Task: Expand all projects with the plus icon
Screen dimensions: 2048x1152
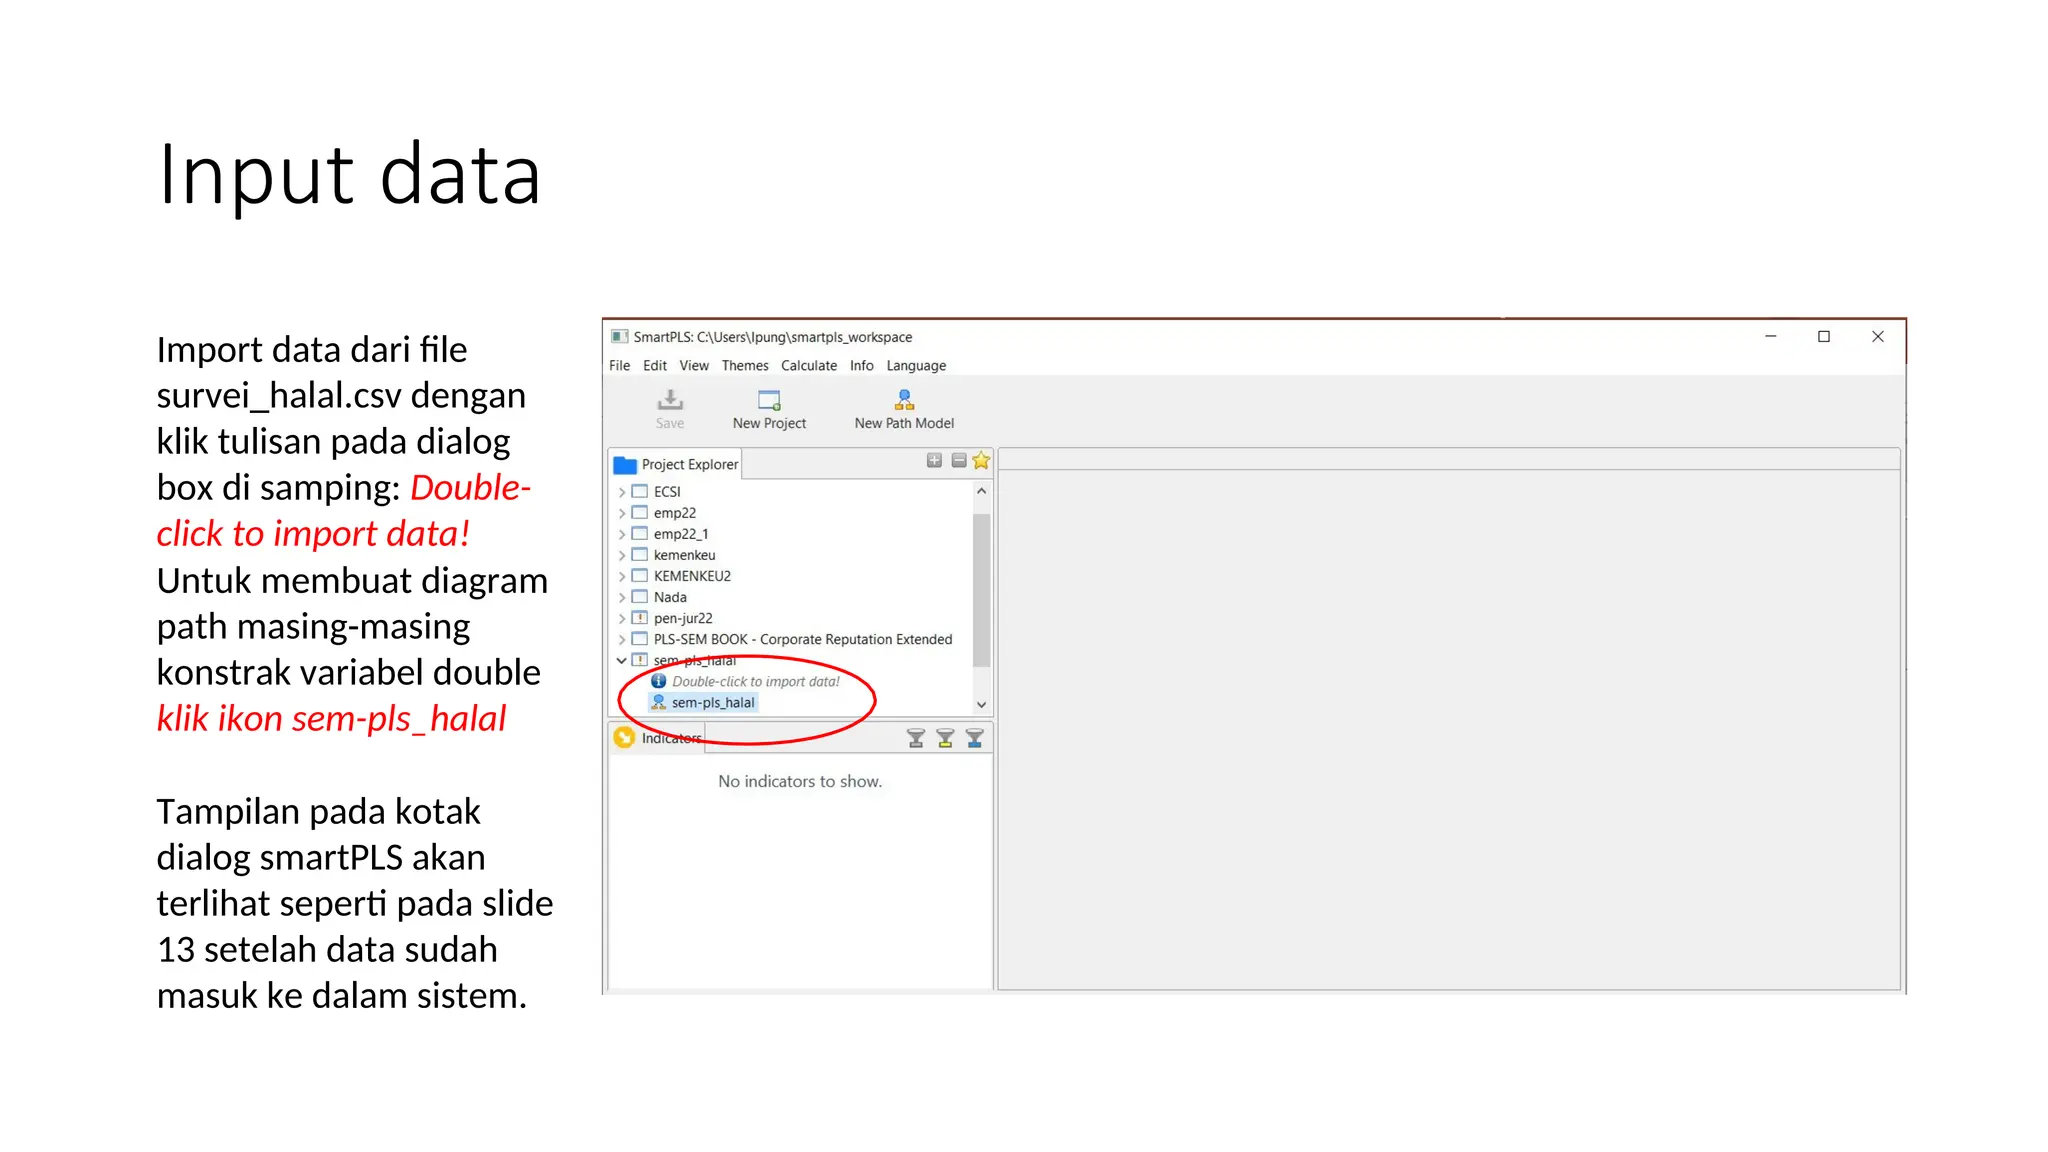Action: pyautogui.click(x=934, y=461)
